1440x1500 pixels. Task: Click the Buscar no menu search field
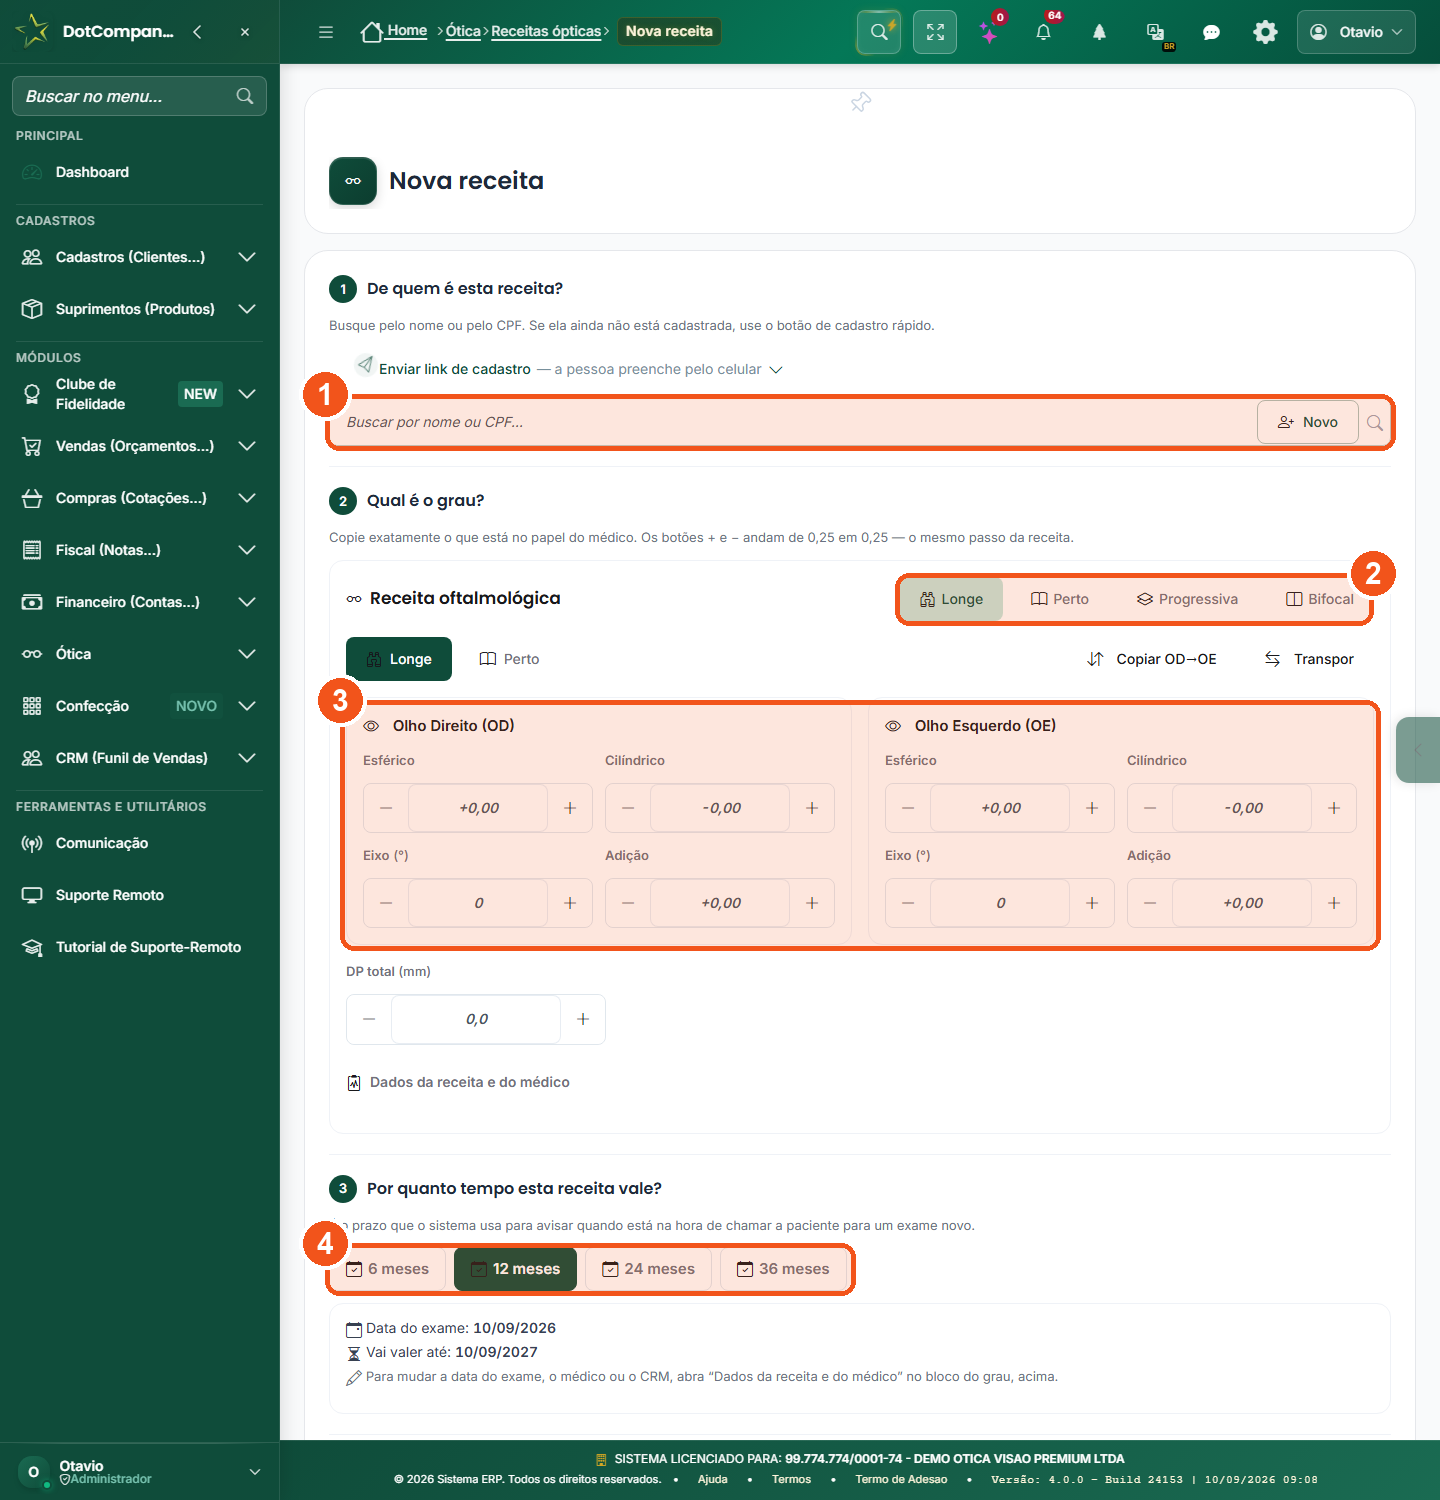pyautogui.click(x=139, y=96)
